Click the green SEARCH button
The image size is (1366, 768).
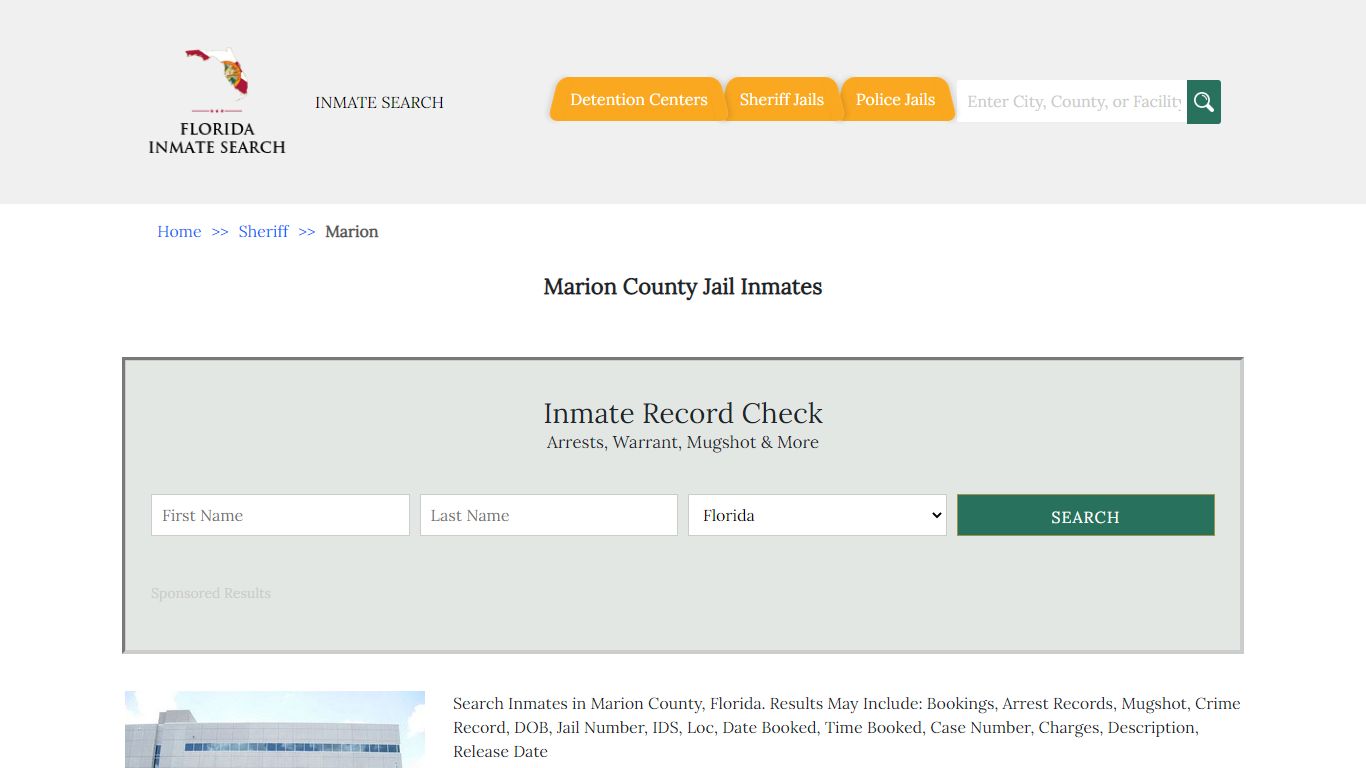coord(1086,515)
